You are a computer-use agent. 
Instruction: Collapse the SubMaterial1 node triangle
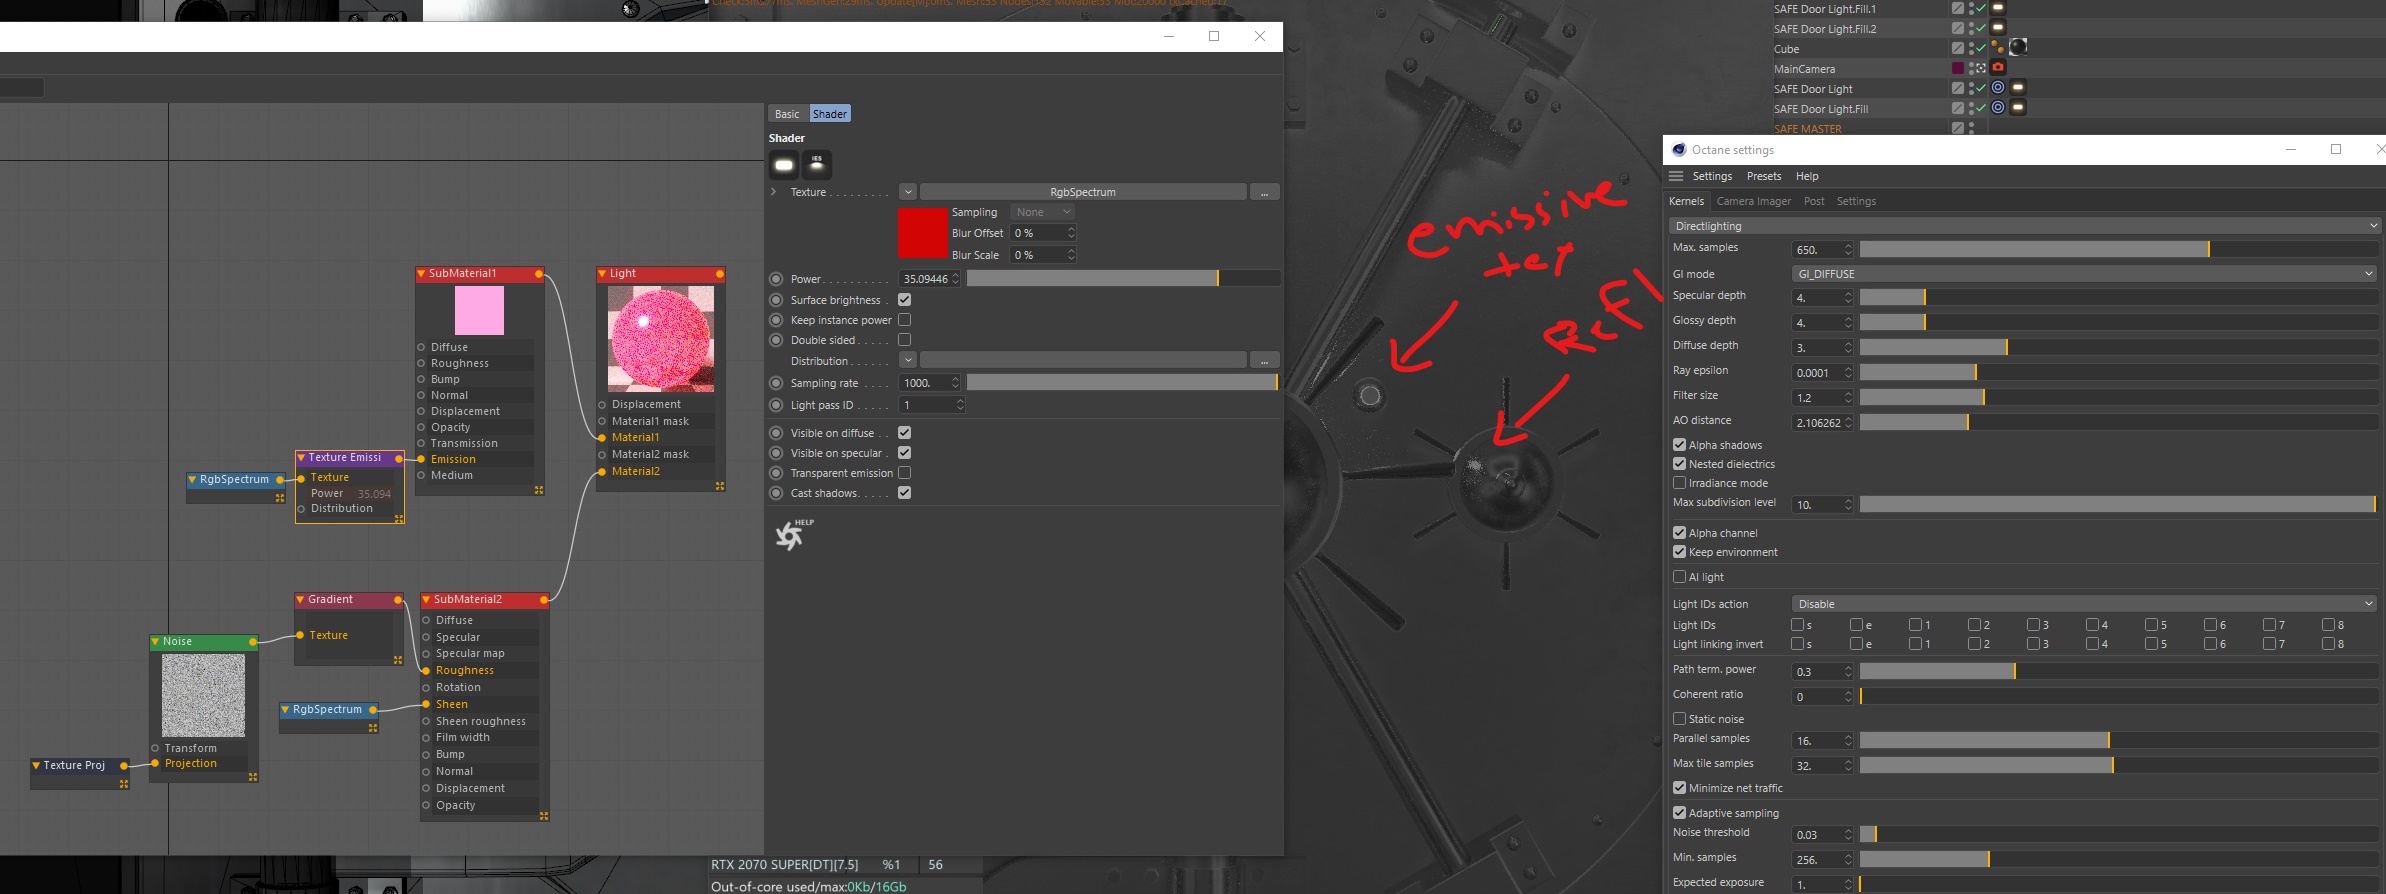pyautogui.click(x=423, y=273)
